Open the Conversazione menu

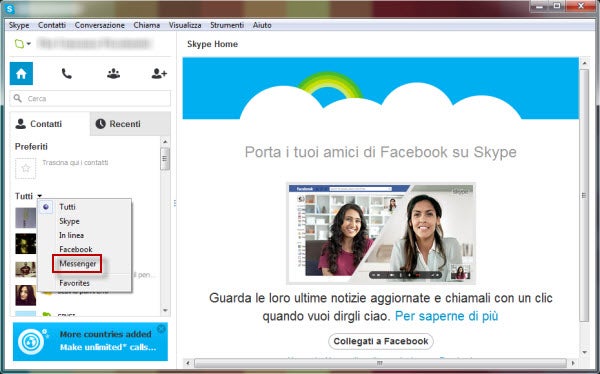click(99, 25)
